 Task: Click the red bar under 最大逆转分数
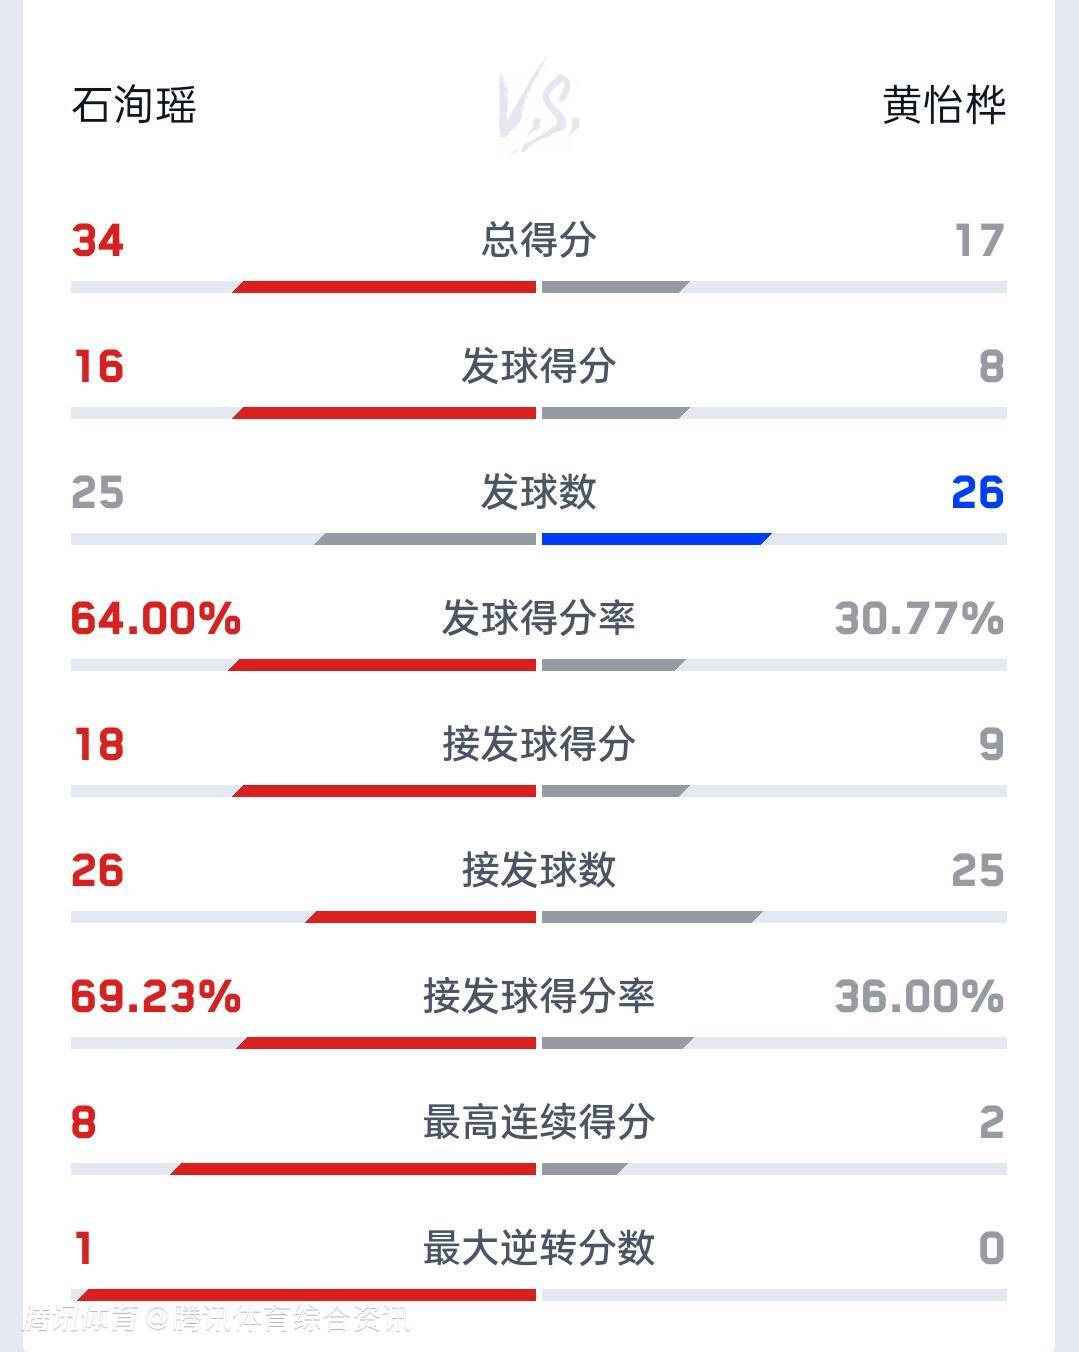point(307,1295)
